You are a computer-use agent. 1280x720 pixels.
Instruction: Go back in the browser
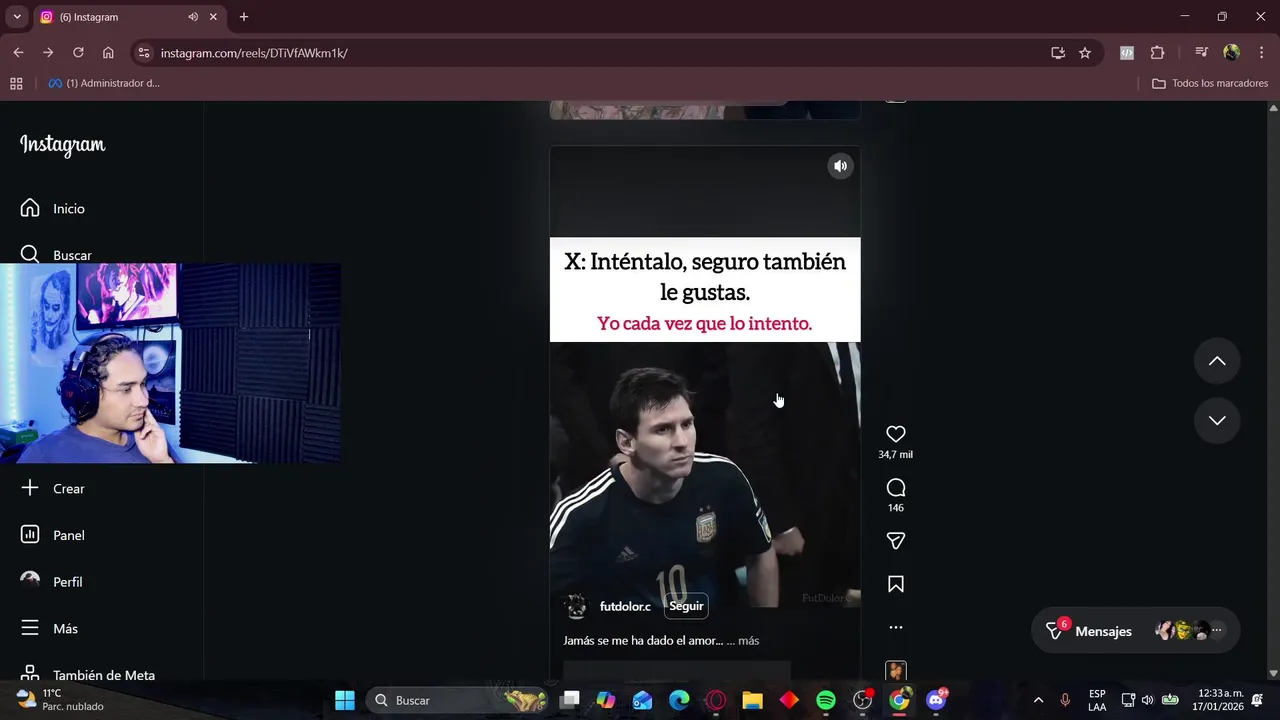pyautogui.click(x=18, y=53)
